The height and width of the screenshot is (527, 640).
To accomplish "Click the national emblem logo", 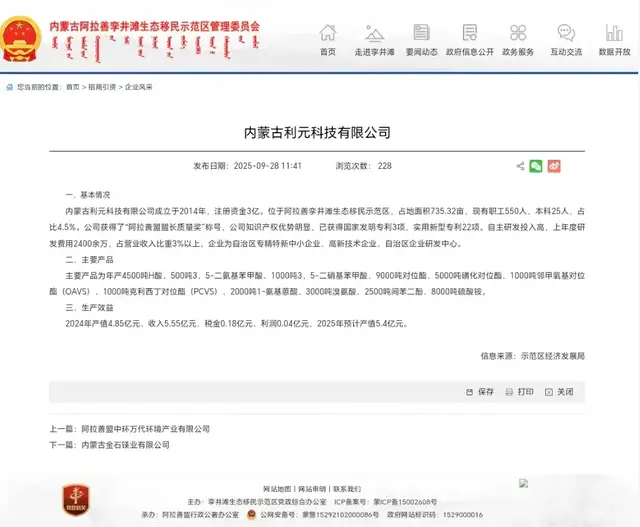I will [20, 39].
